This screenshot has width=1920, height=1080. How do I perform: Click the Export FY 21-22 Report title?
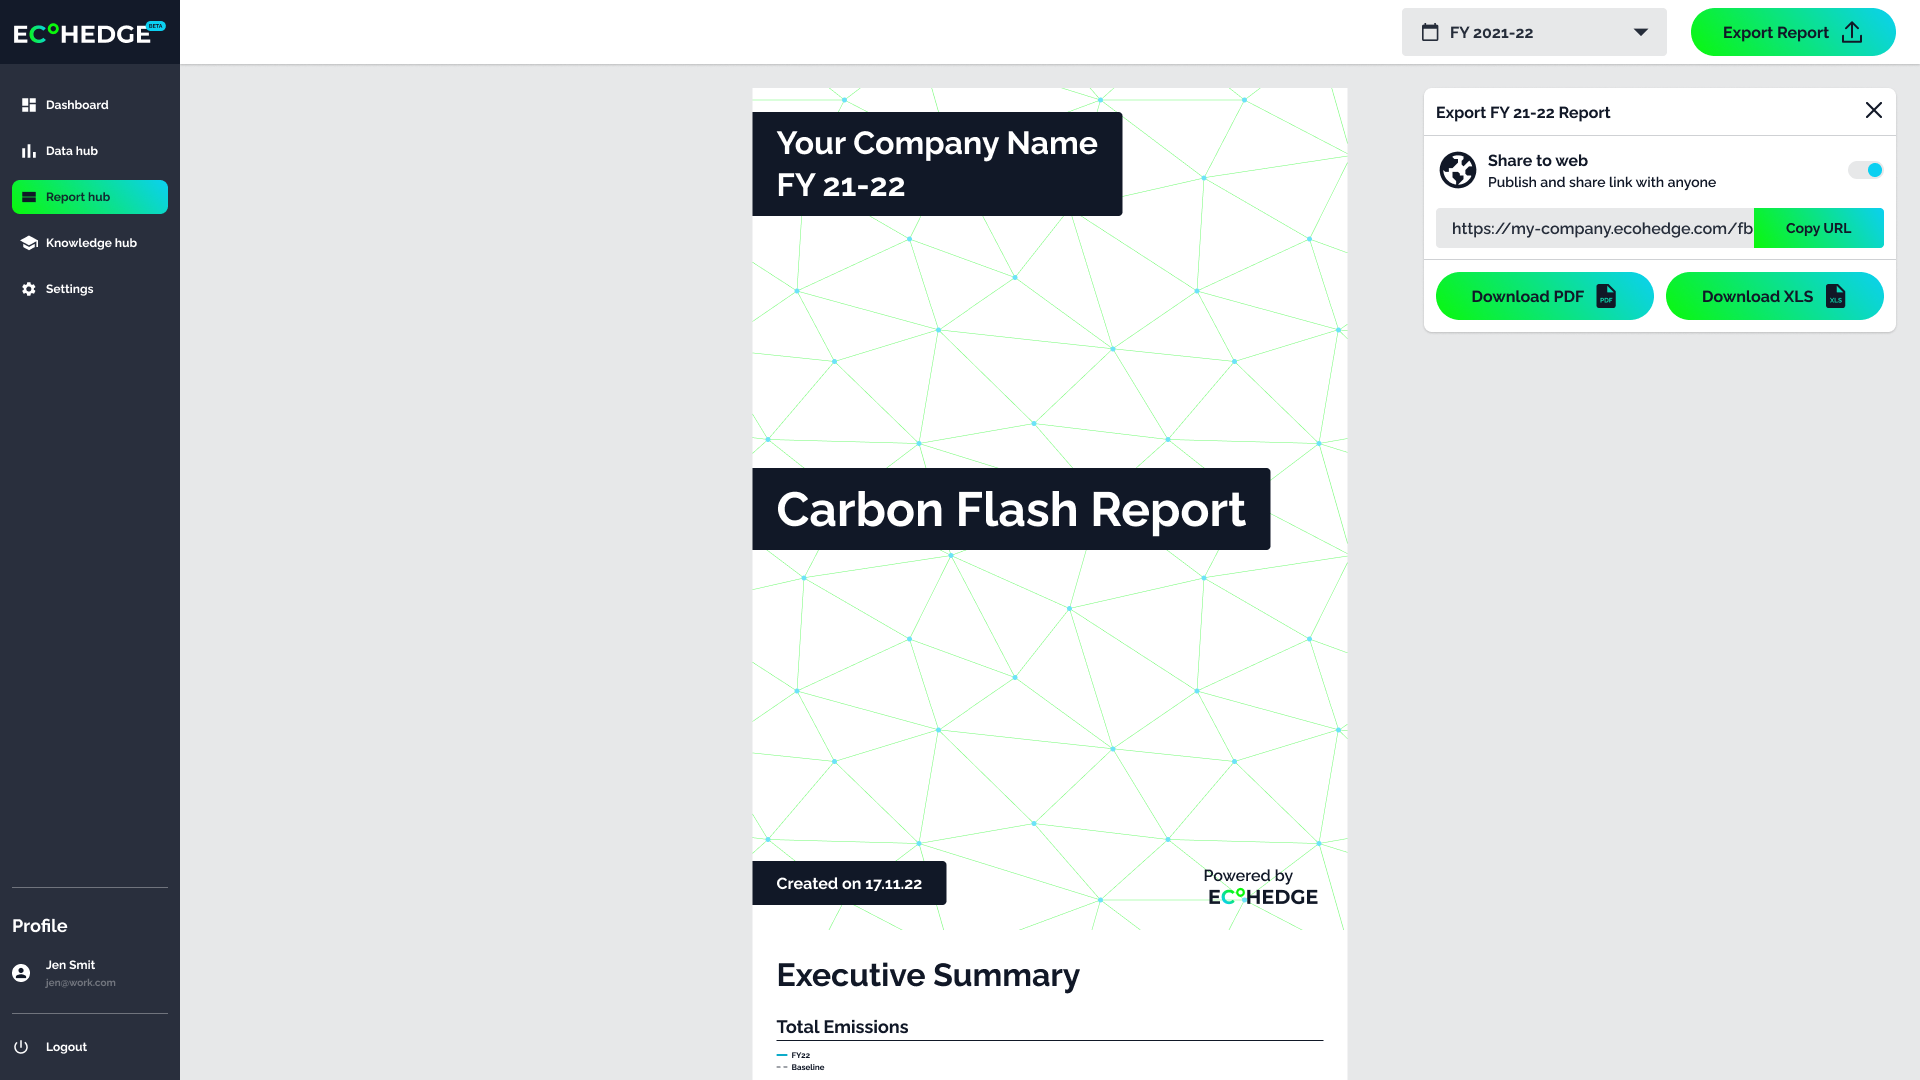1523,112
